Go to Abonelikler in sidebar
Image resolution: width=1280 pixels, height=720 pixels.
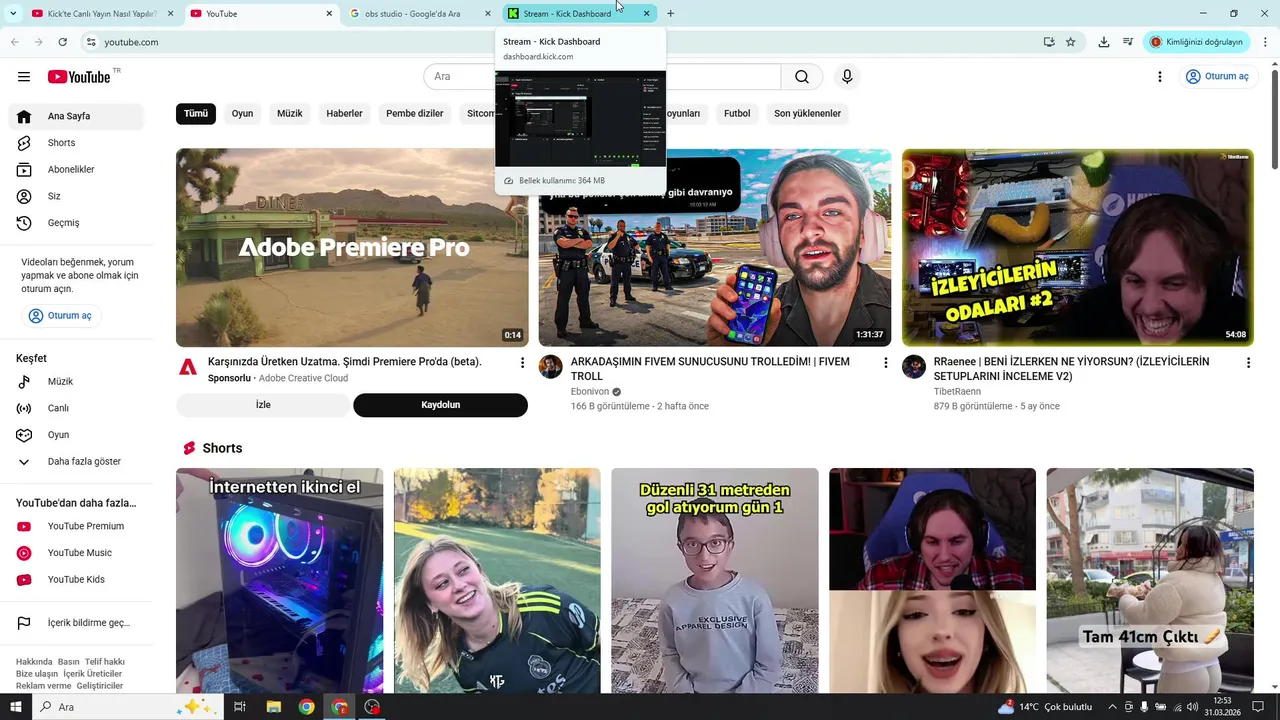pos(76,170)
